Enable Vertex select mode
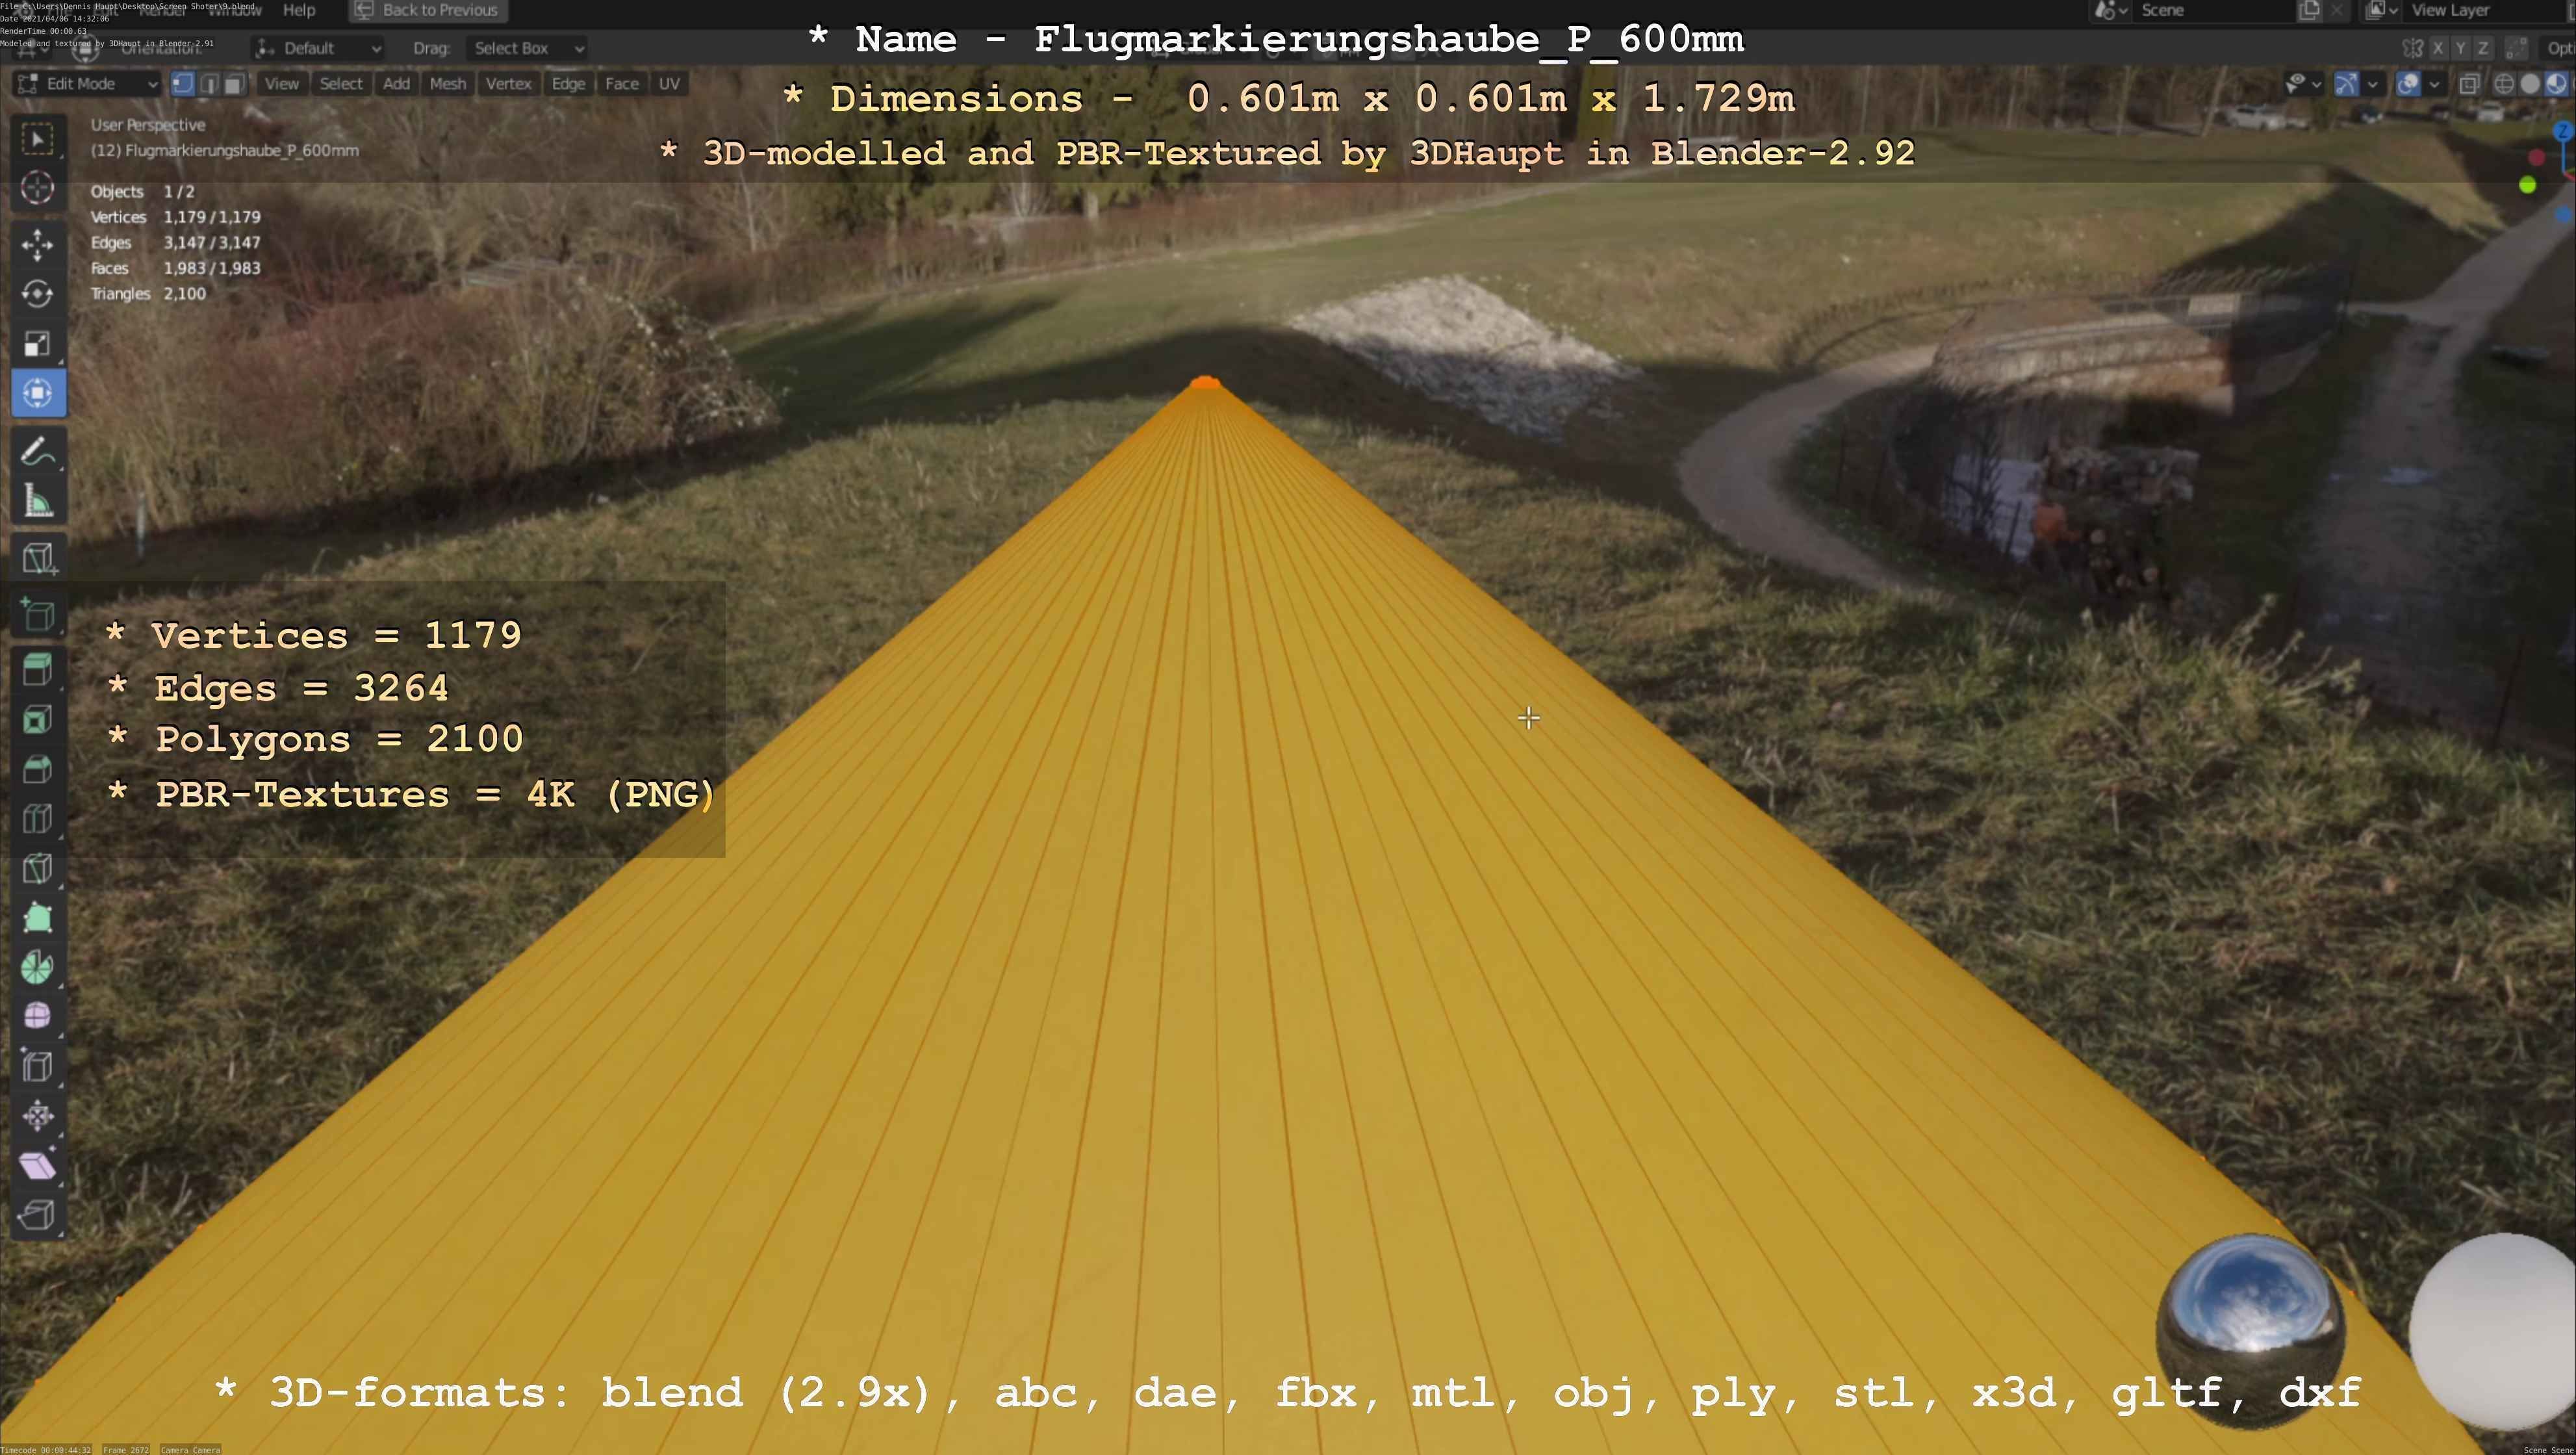 183,84
